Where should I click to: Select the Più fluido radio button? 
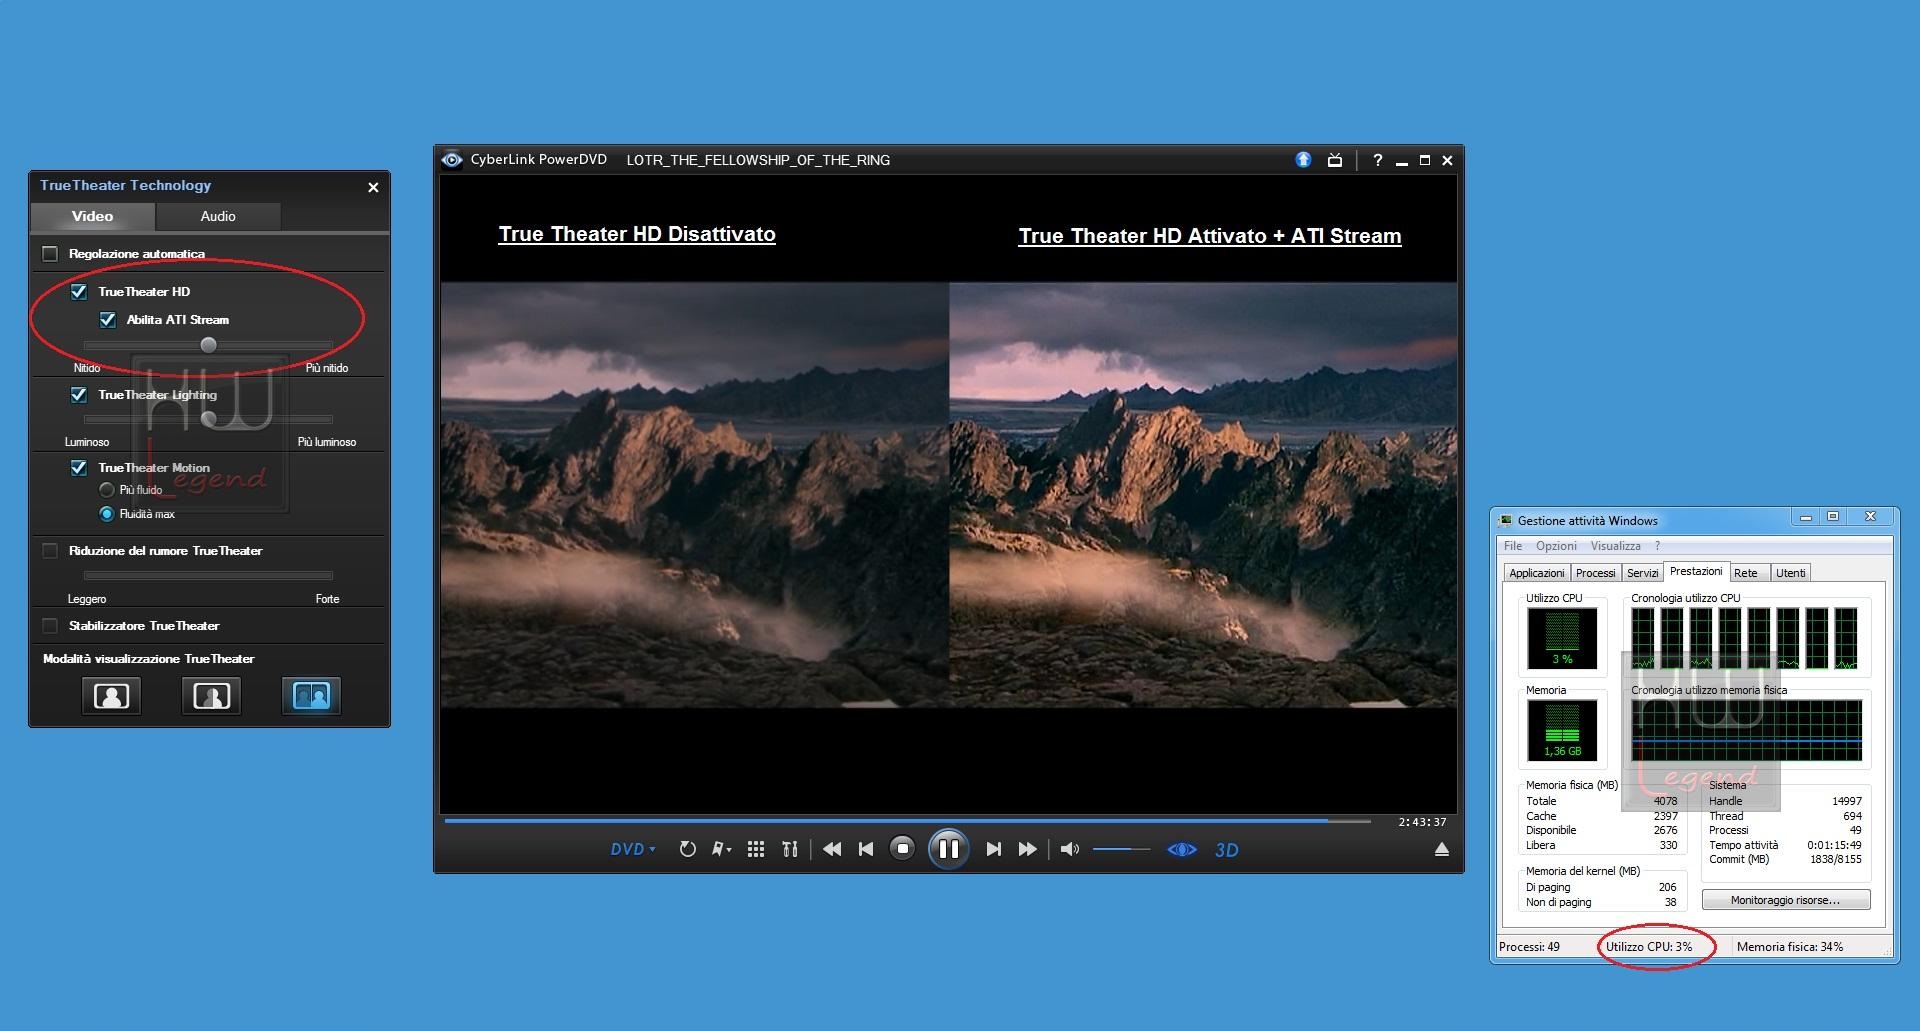pyautogui.click(x=107, y=490)
